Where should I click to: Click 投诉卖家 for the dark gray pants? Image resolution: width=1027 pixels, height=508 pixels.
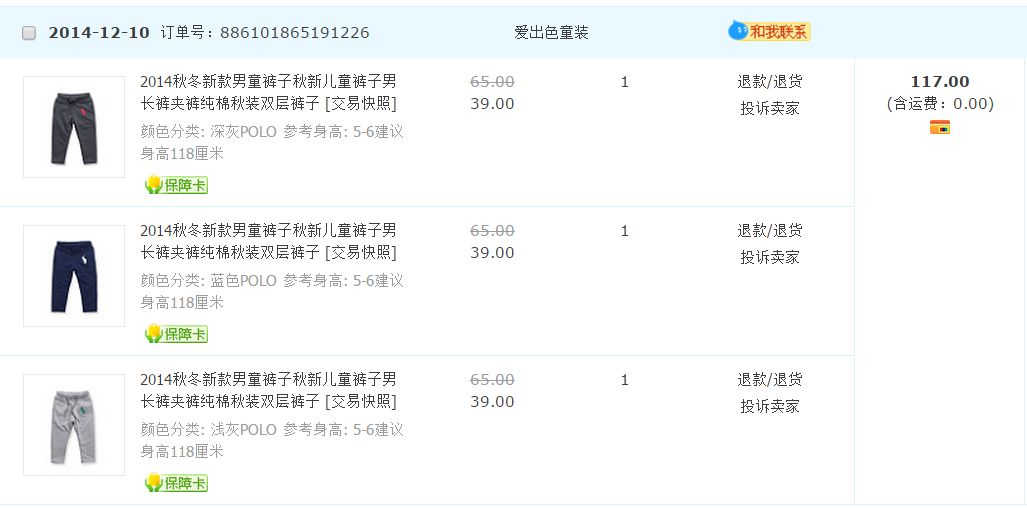coord(770,108)
